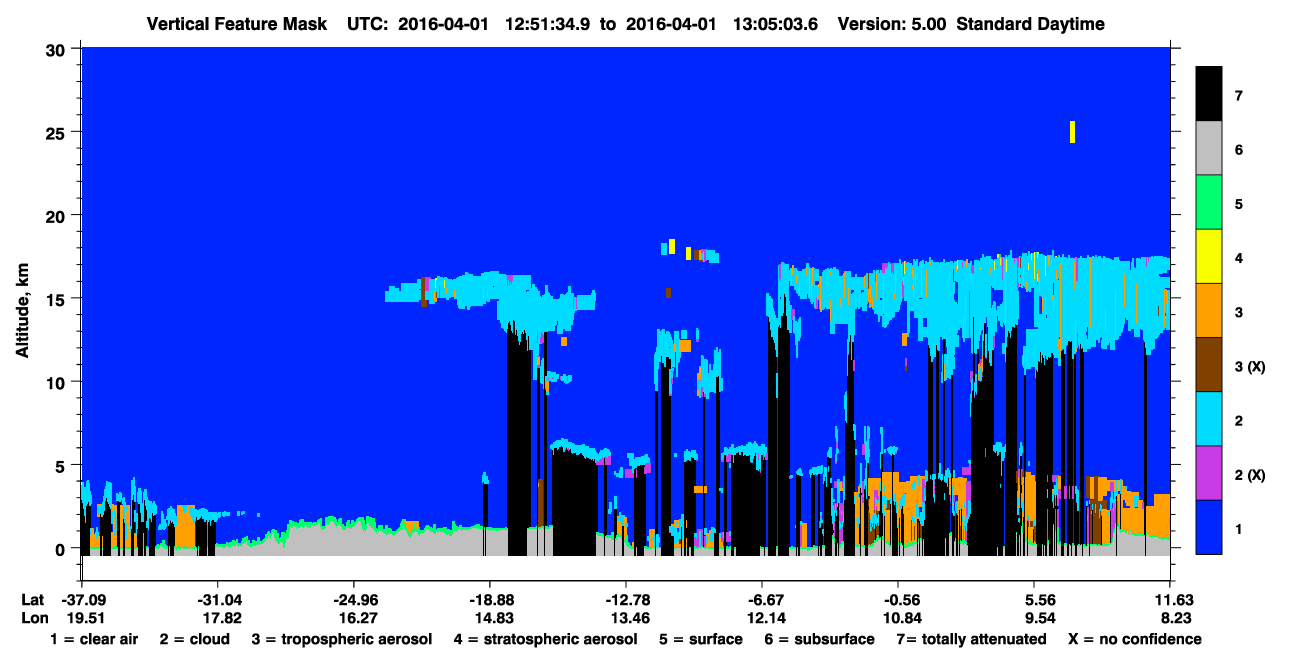This screenshot has width=1300, height=667.
Task: Click the latitude value -31.04
Action: click(x=217, y=599)
